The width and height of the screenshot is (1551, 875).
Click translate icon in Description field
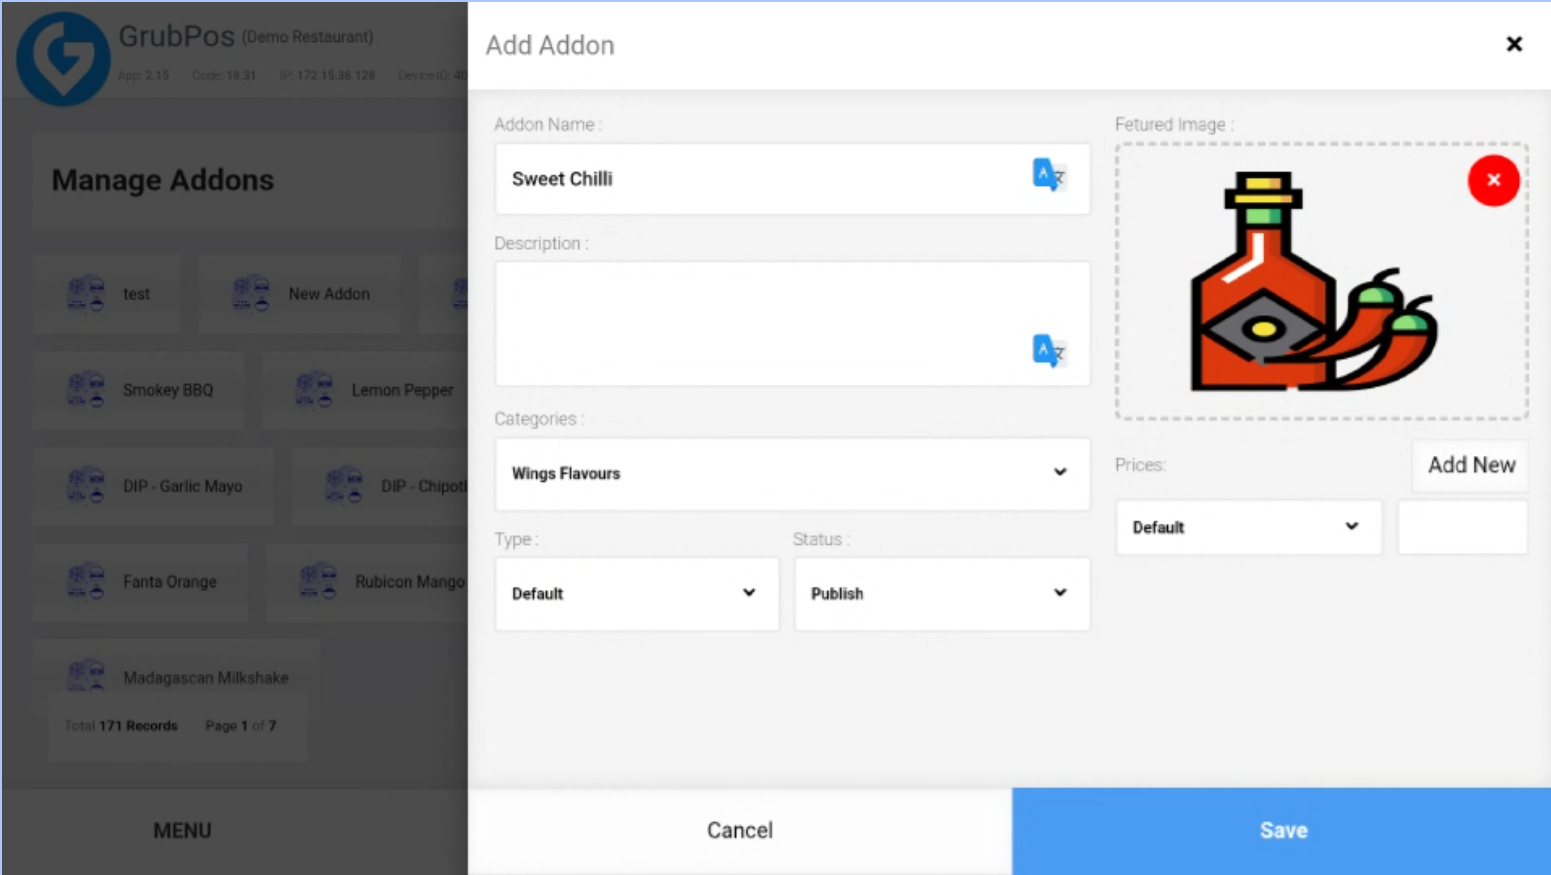click(1048, 351)
